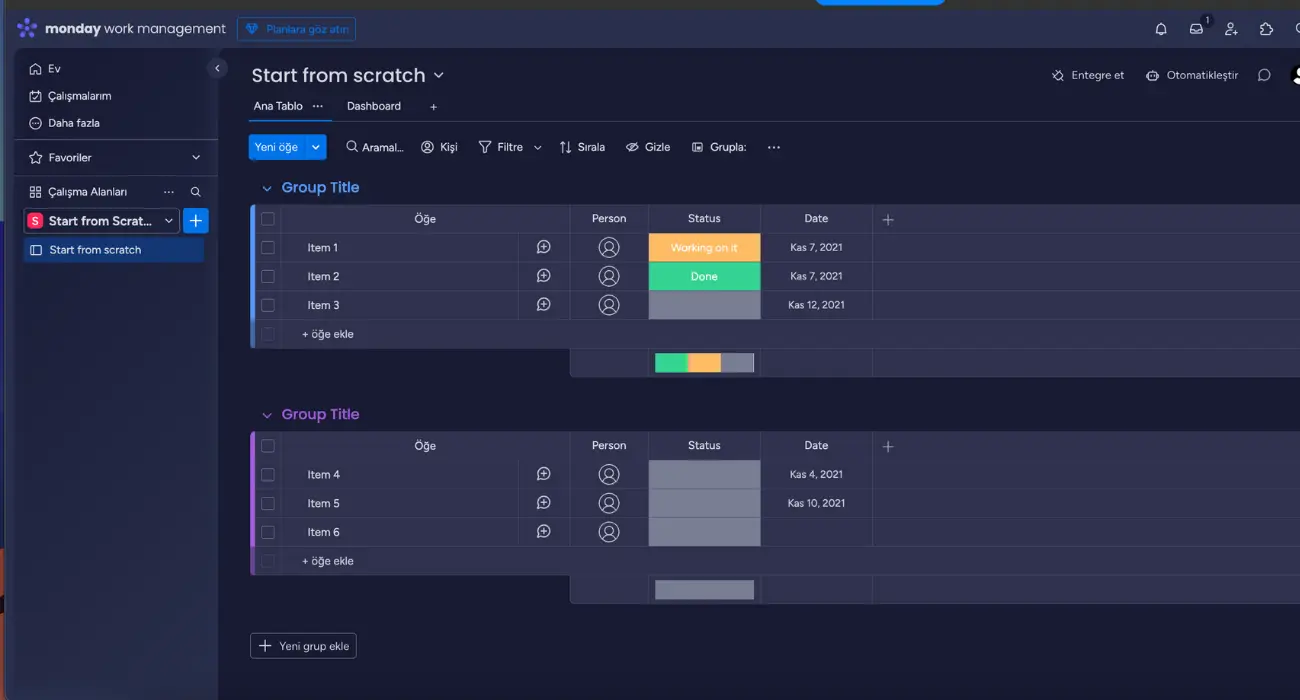Click the Otomatikleştir button
1300x700 pixels.
coord(1192,75)
